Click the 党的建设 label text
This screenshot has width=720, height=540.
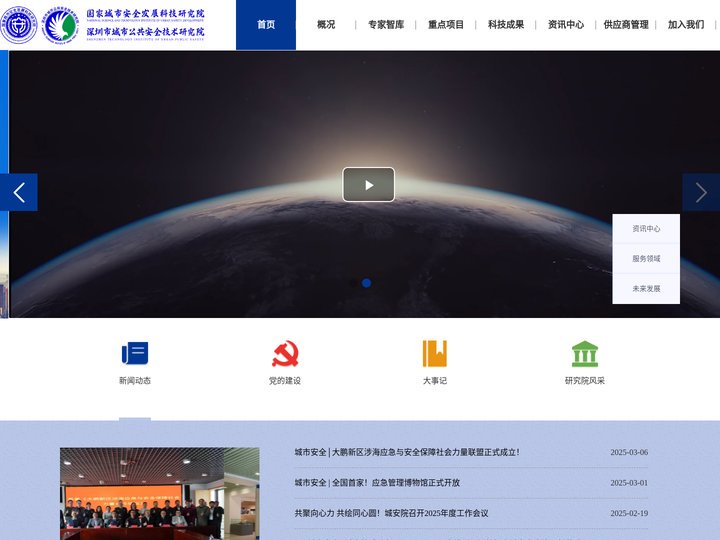(x=285, y=381)
